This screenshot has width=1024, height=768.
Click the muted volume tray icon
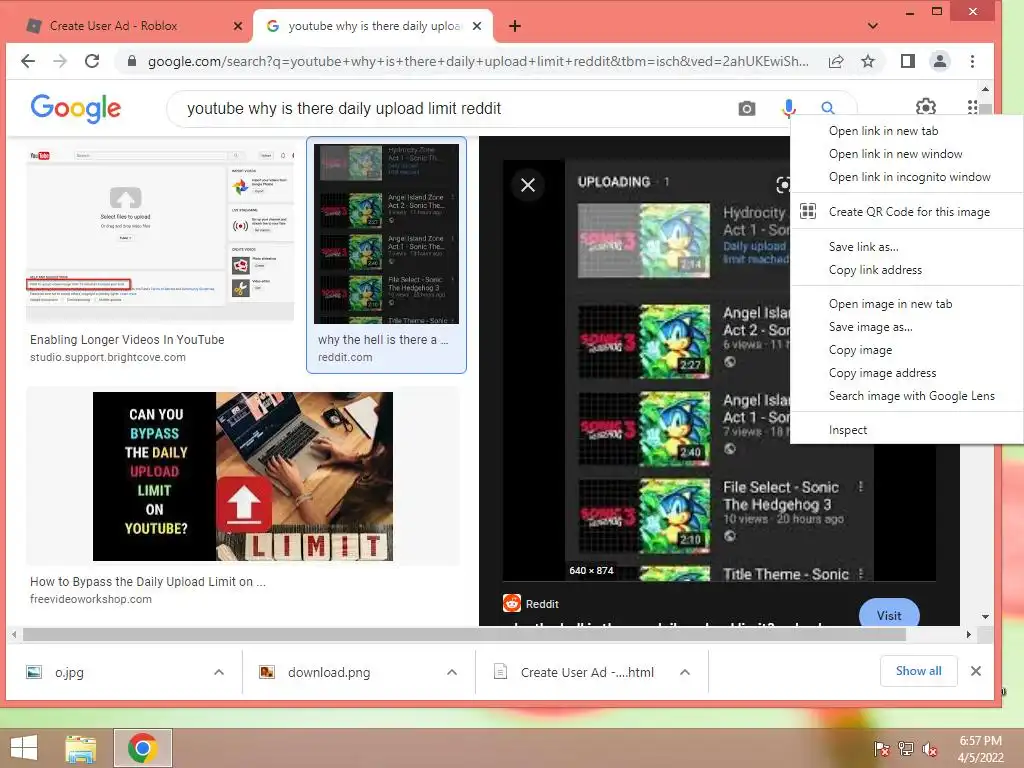point(930,749)
